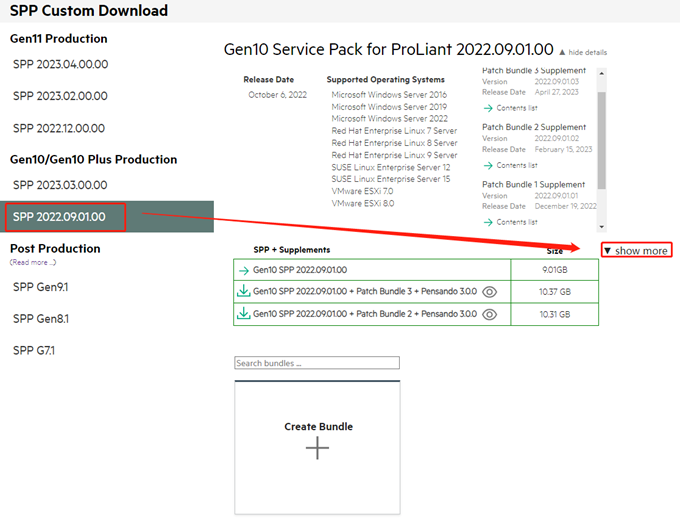
Task: Collapse details with hide details toggle
Action: click(582, 52)
